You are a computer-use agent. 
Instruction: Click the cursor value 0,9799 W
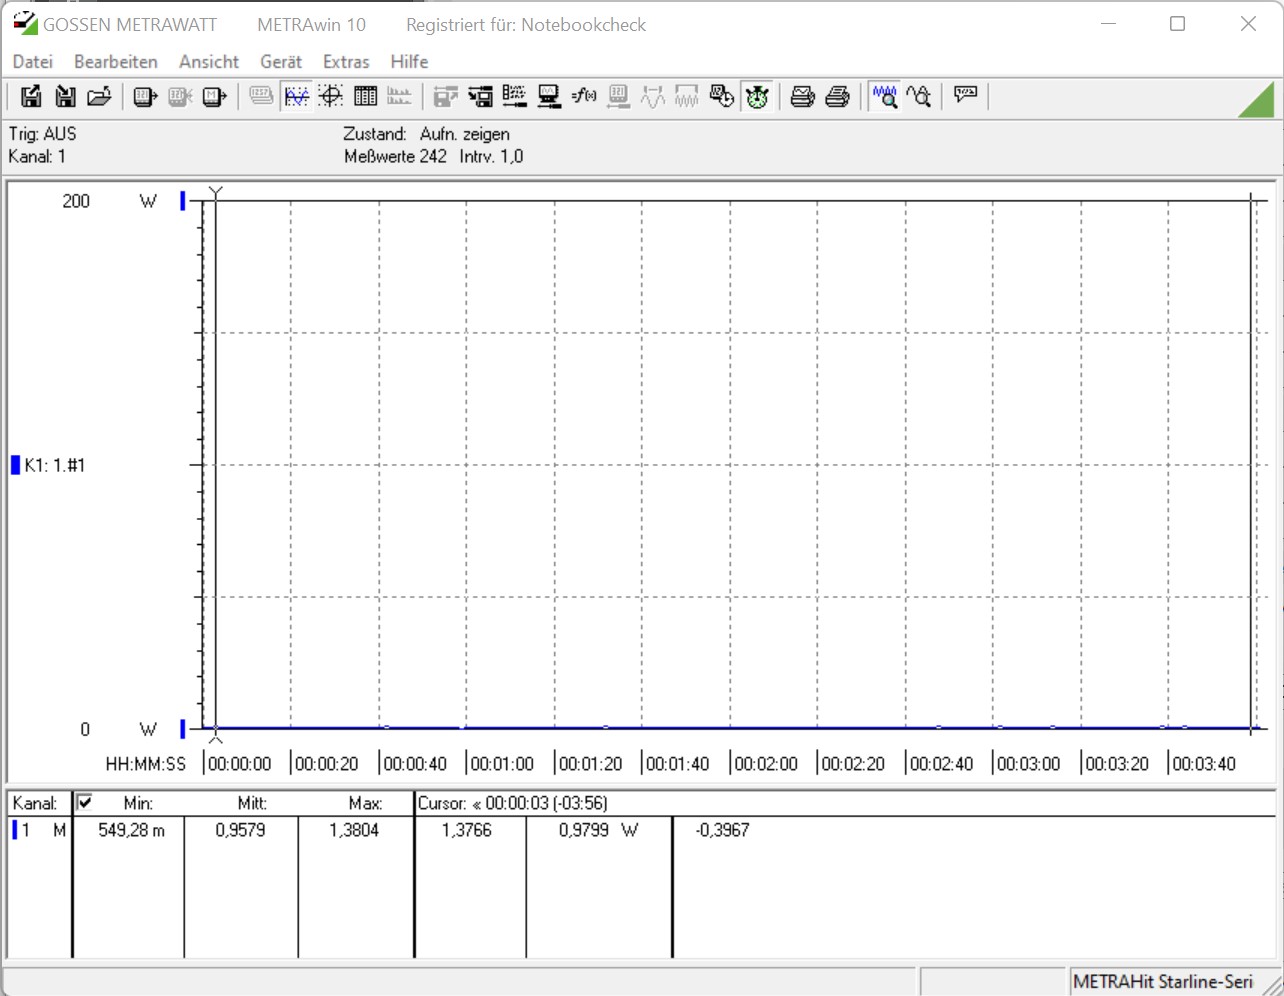pos(598,830)
